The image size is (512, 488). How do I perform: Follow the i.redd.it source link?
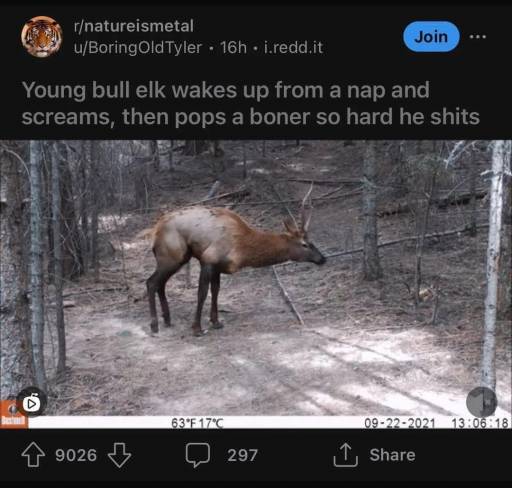coord(293,47)
